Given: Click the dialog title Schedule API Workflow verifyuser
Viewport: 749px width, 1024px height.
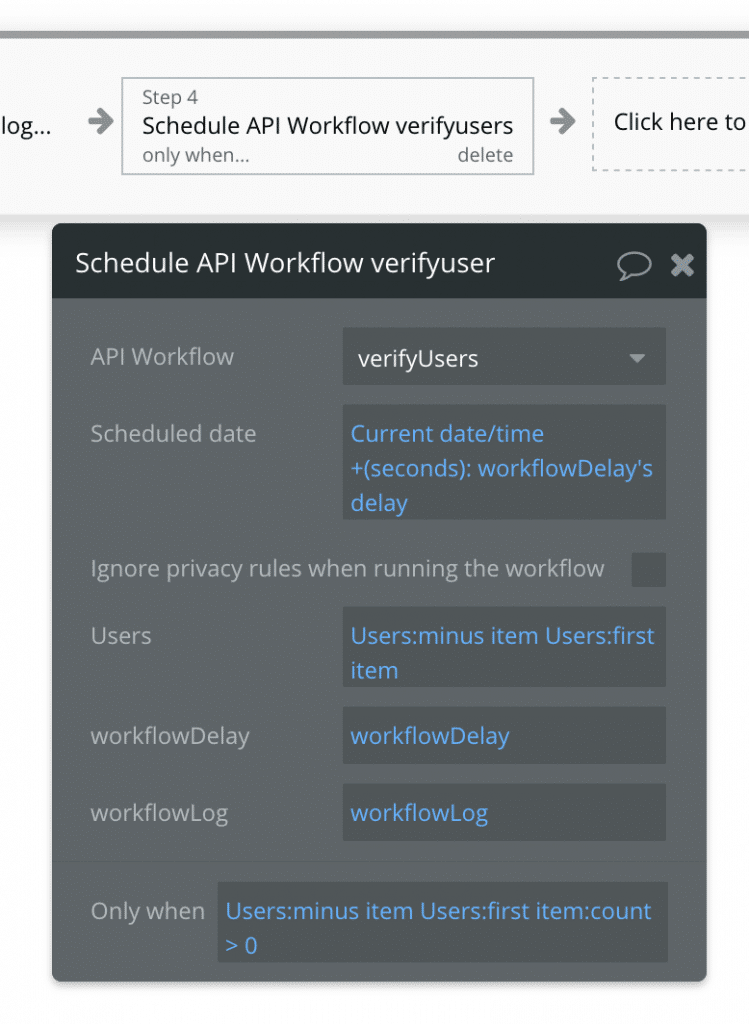Looking at the screenshot, I should tap(284, 263).
